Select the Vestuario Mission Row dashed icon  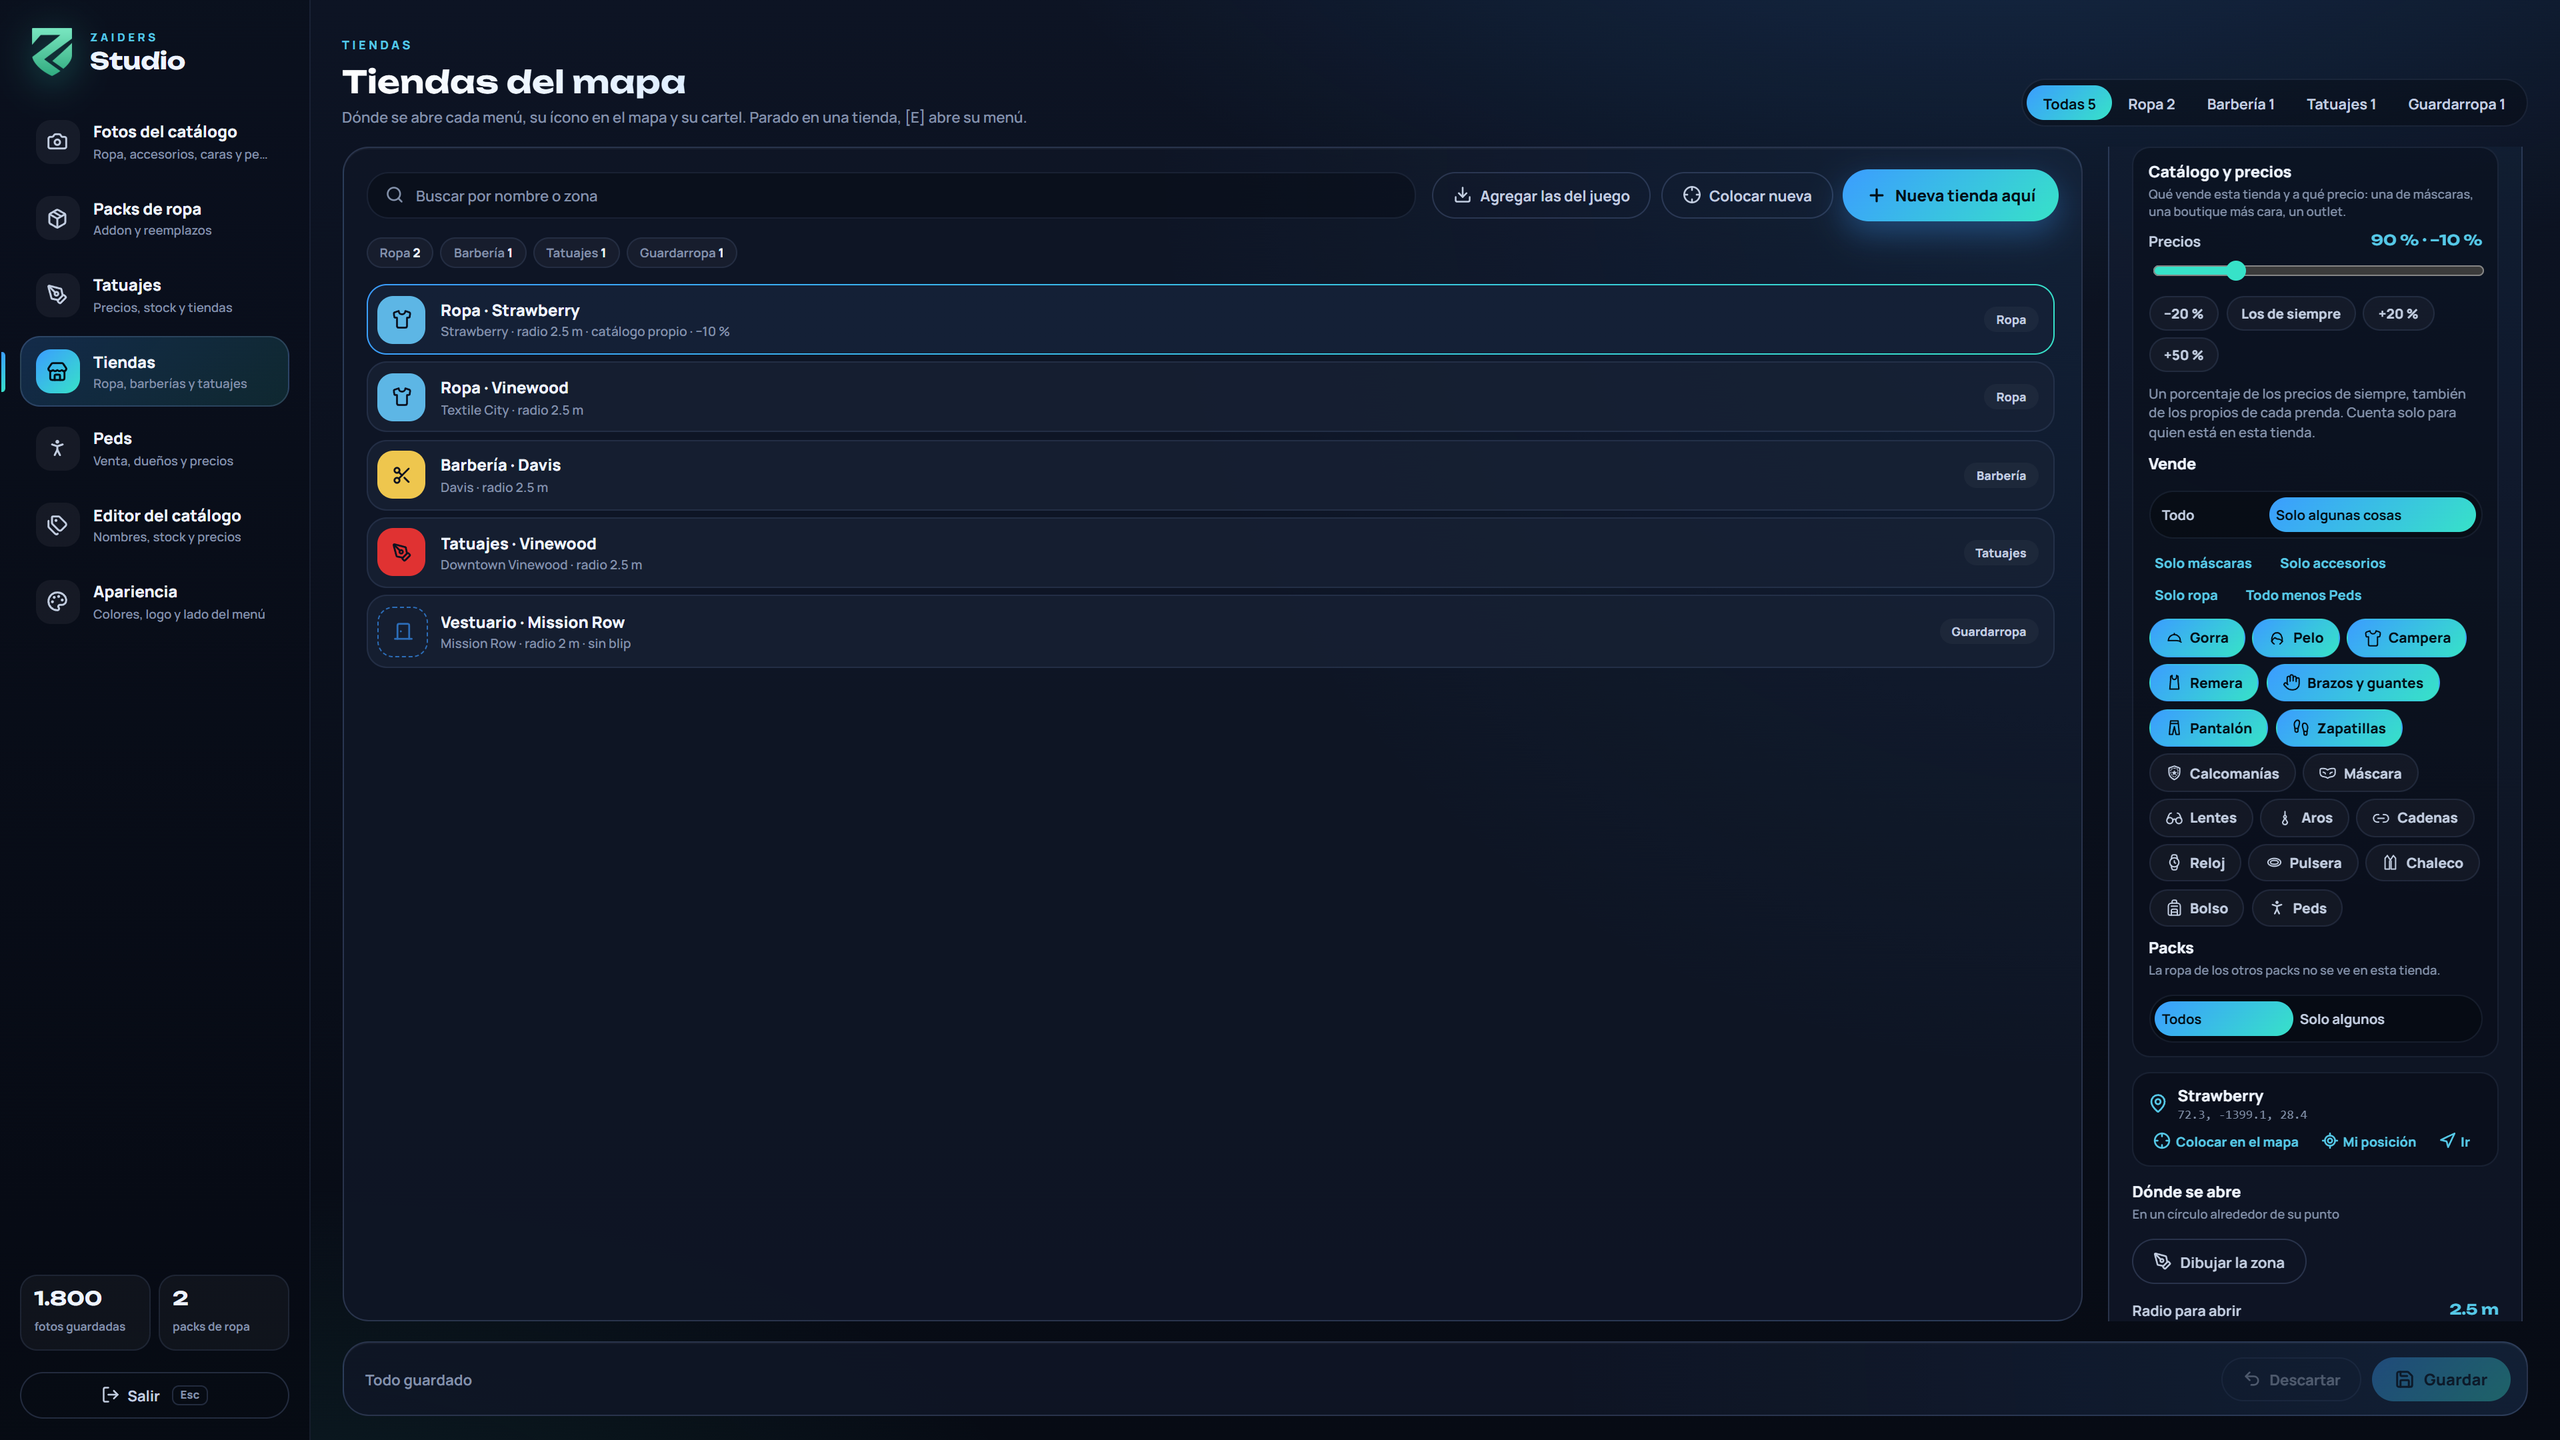(402, 632)
